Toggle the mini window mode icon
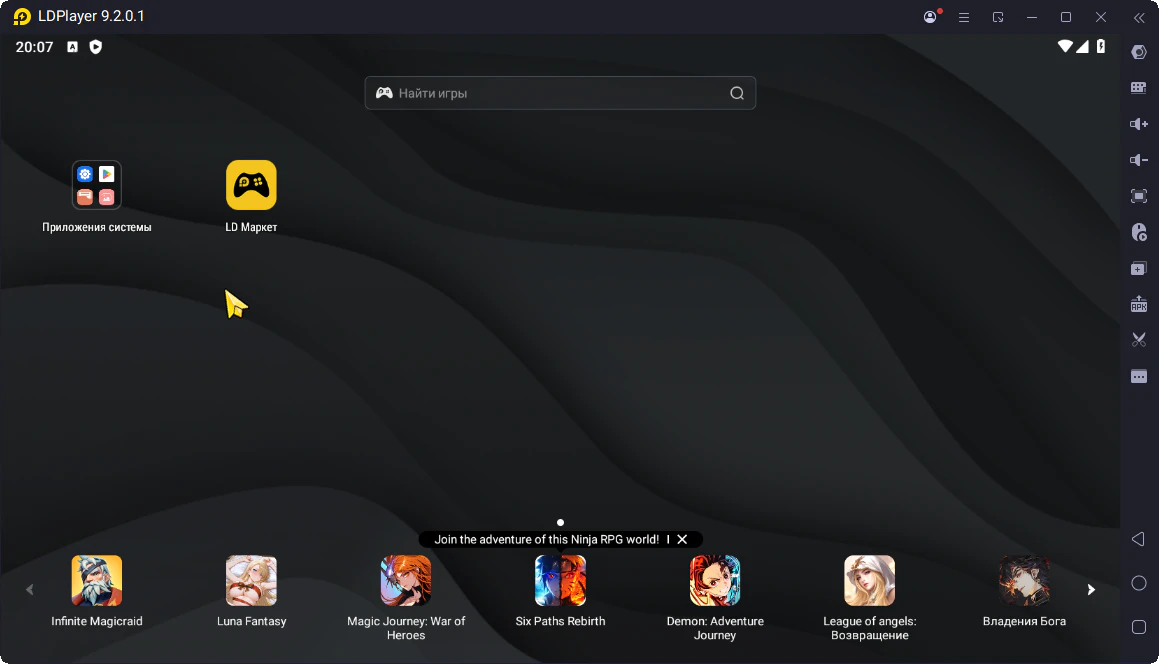 click(998, 17)
